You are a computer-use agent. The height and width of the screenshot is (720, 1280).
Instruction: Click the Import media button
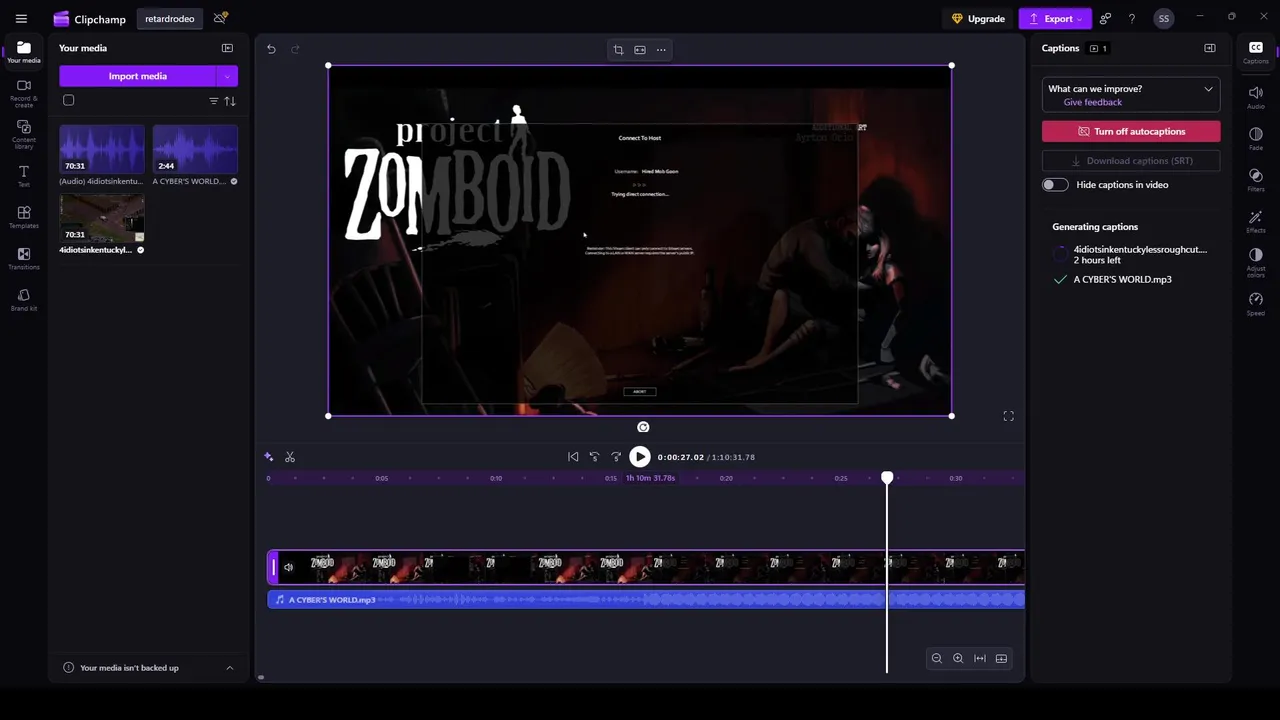click(137, 76)
